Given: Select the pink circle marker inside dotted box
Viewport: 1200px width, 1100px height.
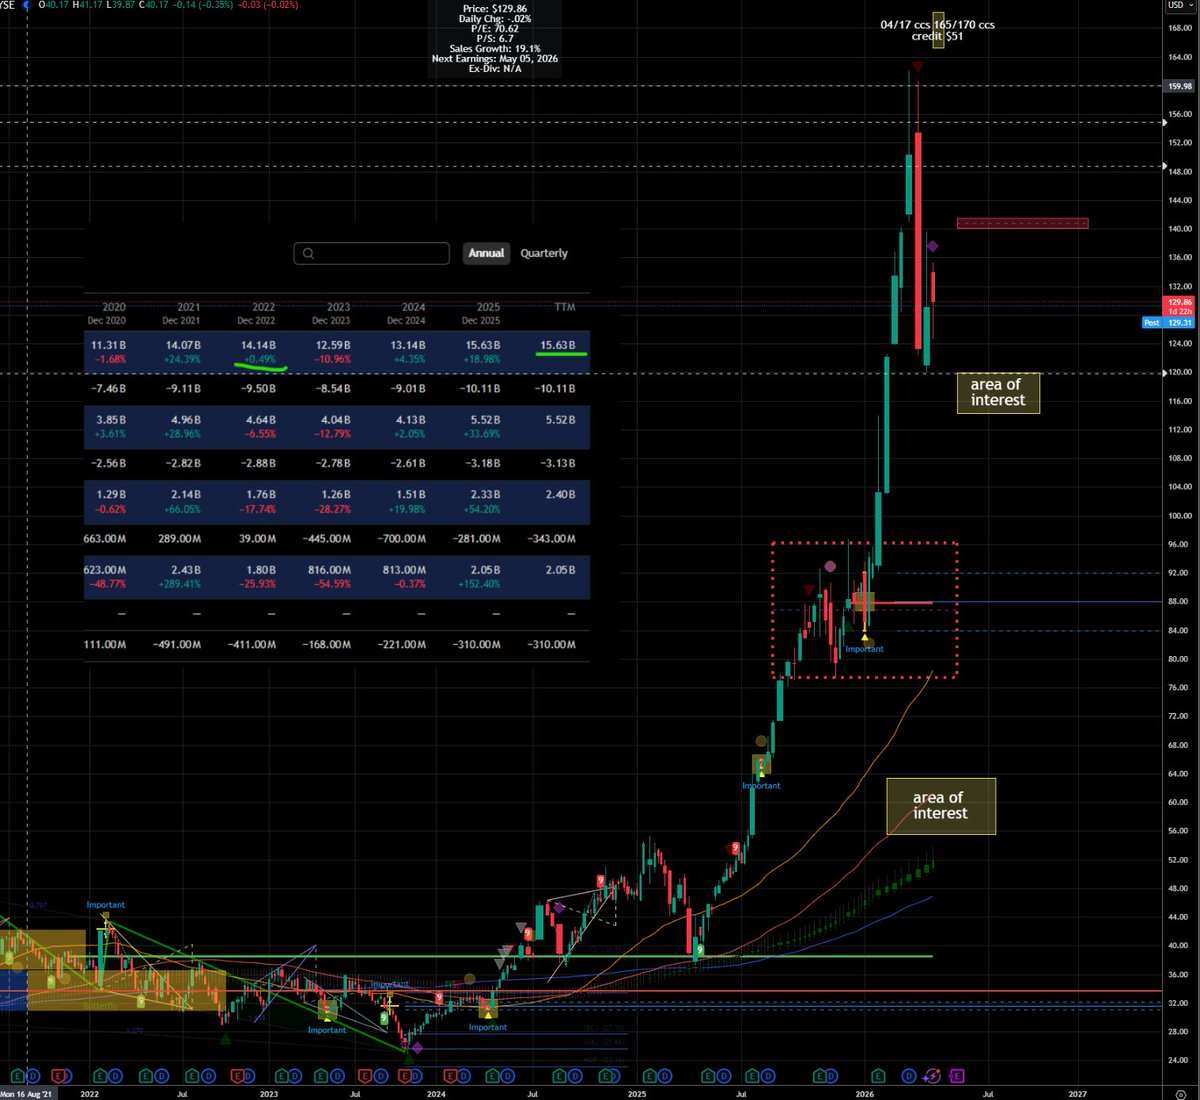Looking at the screenshot, I should point(830,566).
